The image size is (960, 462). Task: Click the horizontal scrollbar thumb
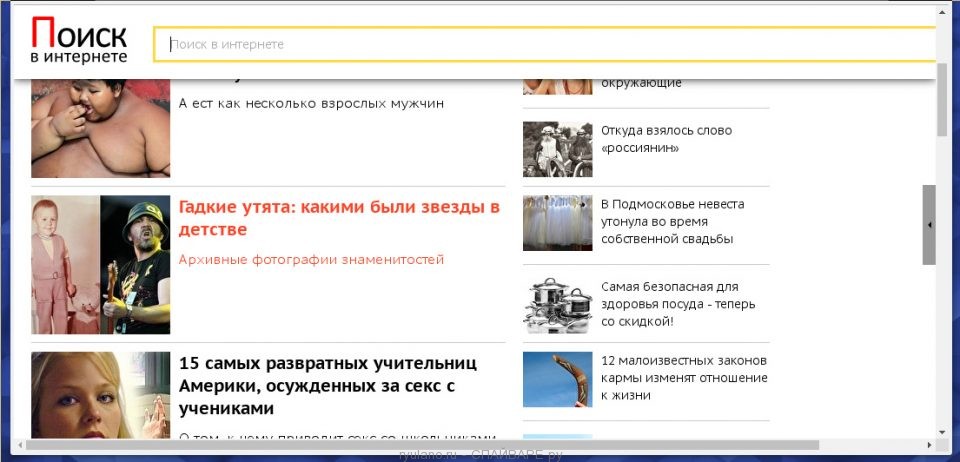(x=422, y=444)
